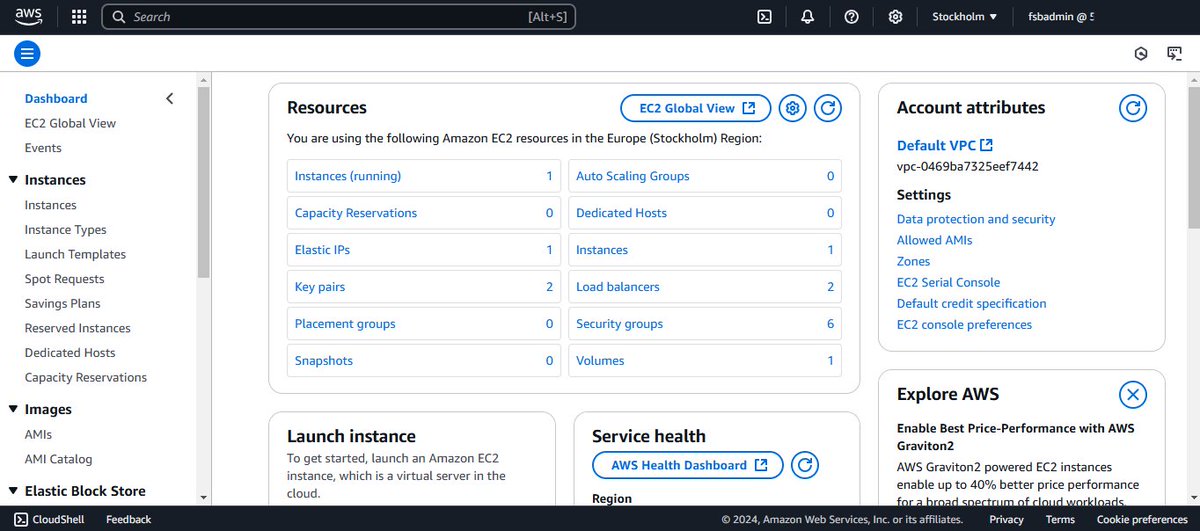1200x531 pixels.
Task: Open Instance Types in sidebar
Action: (x=65, y=230)
